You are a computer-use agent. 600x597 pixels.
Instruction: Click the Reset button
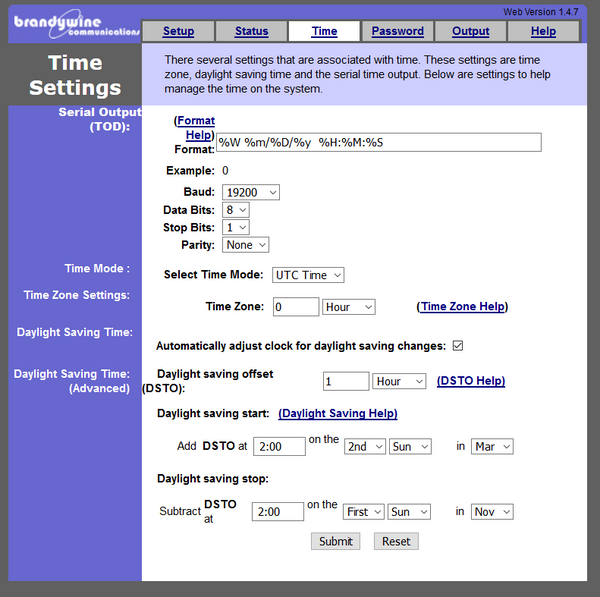point(396,542)
